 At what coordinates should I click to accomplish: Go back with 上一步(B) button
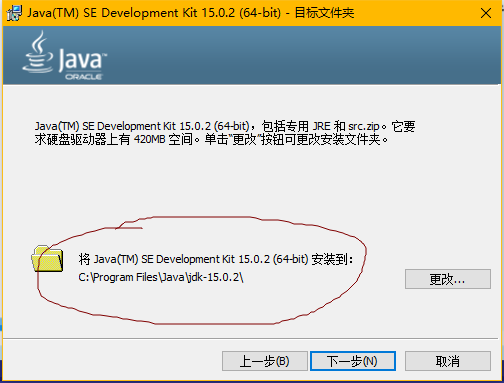point(265,361)
